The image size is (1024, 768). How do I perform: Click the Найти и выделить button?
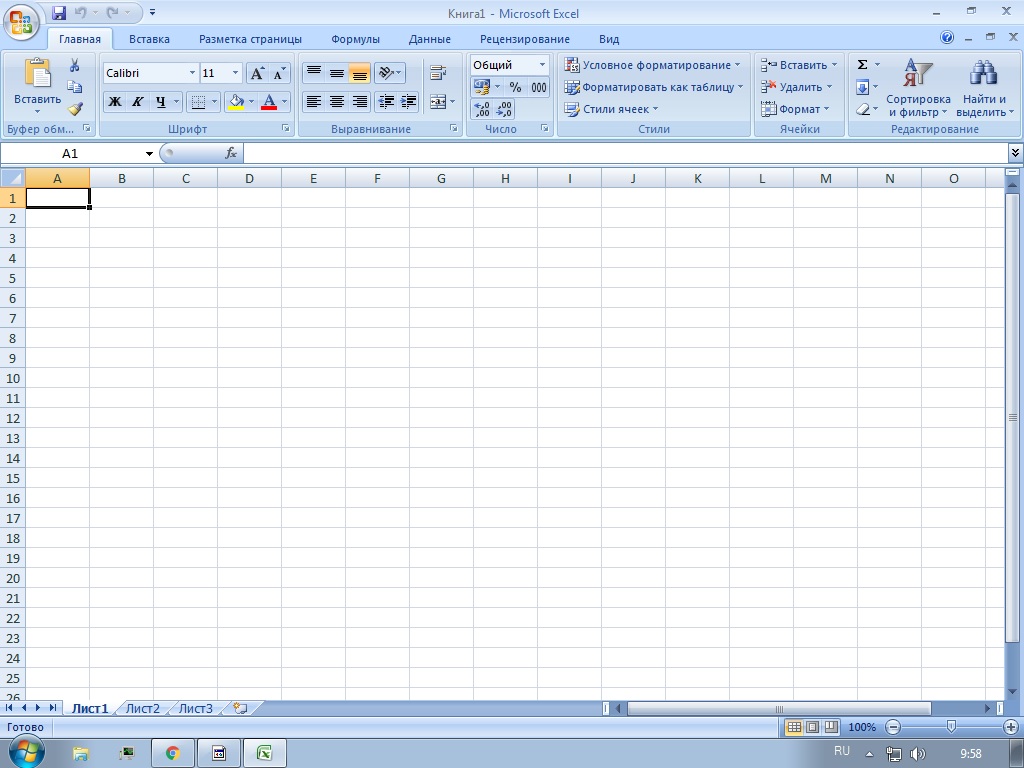(984, 90)
